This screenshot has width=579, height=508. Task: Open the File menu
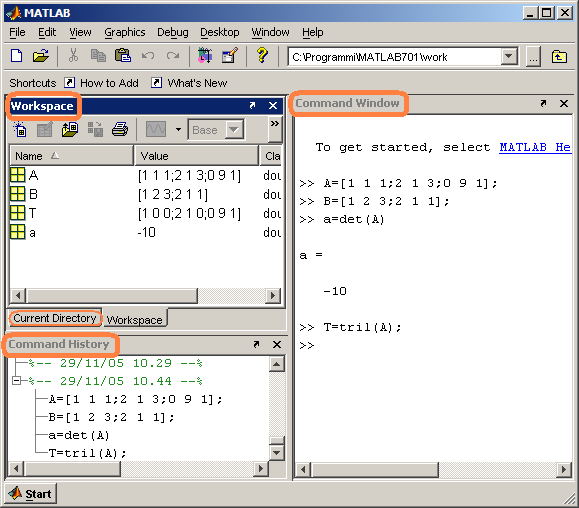17,32
